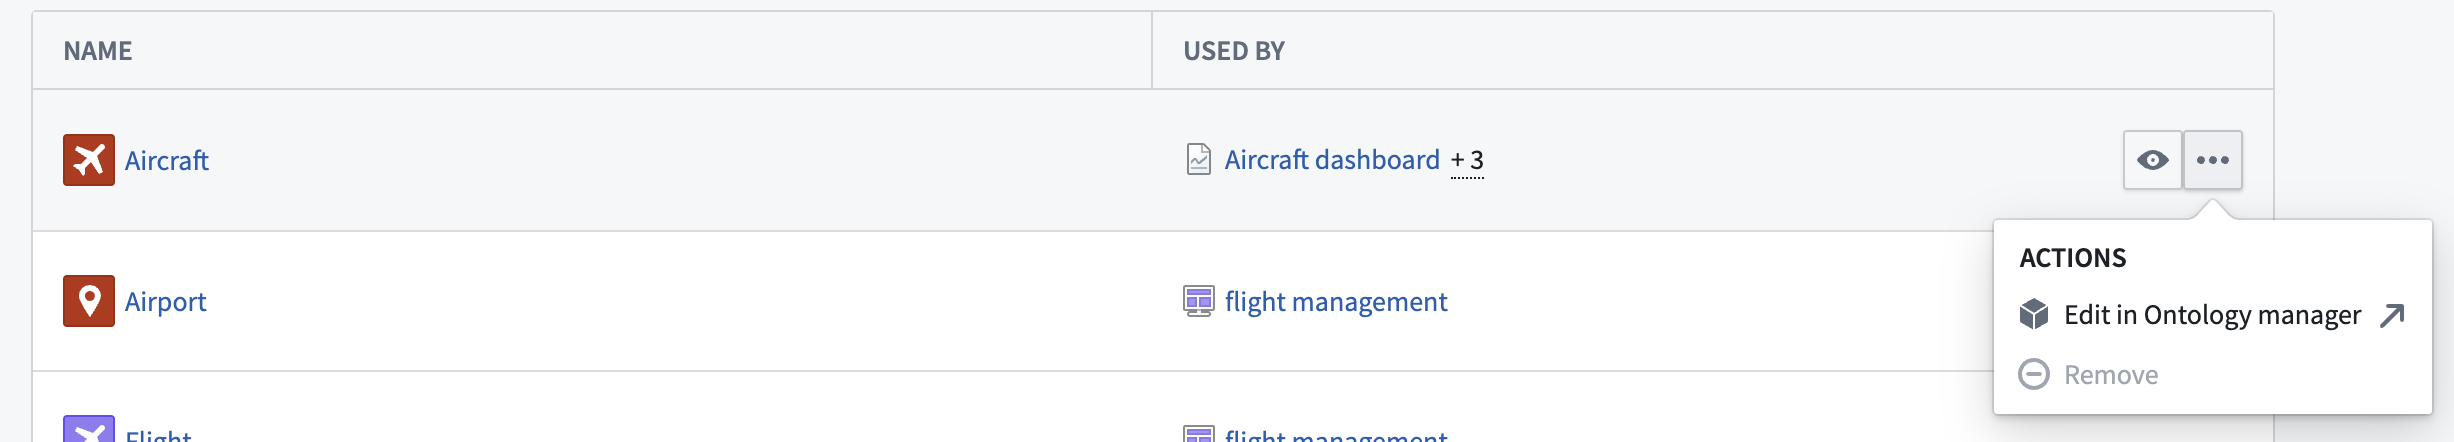Open the Airport object type link
The width and height of the screenshot is (2454, 442).
coord(166,302)
